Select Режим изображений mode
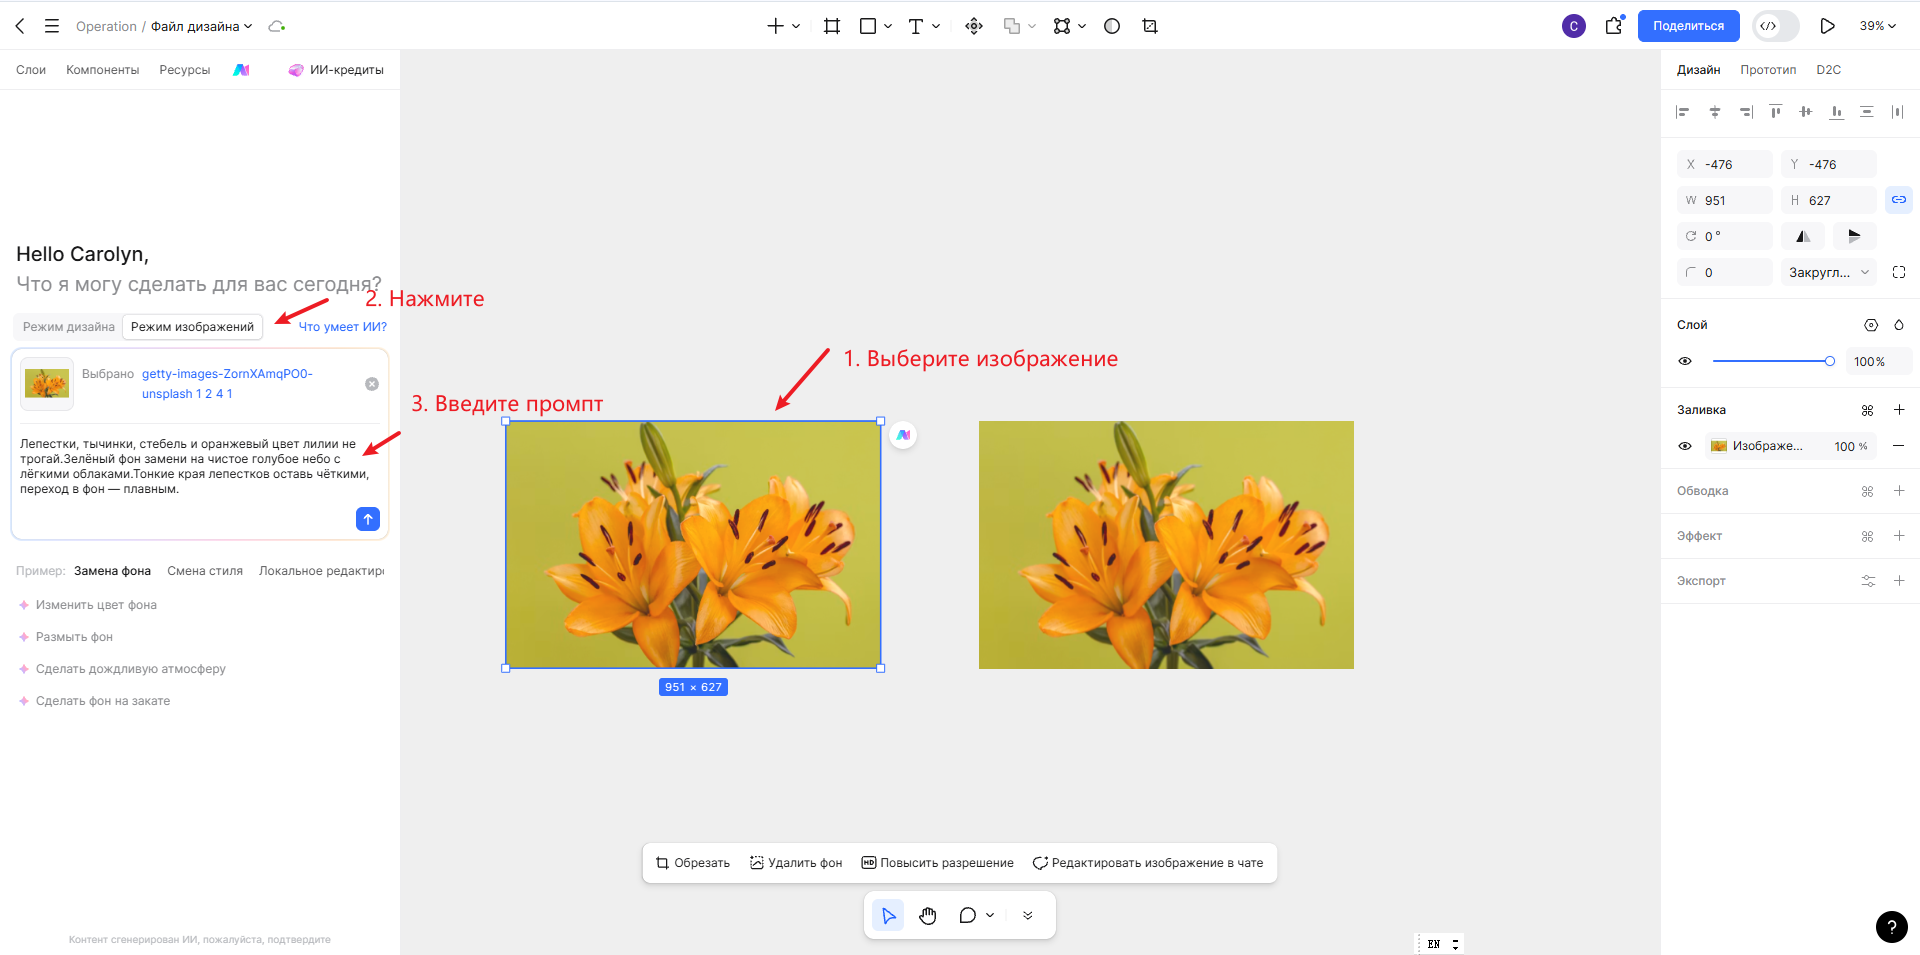Image resolution: width=1920 pixels, height=955 pixels. (x=192, y=327)
